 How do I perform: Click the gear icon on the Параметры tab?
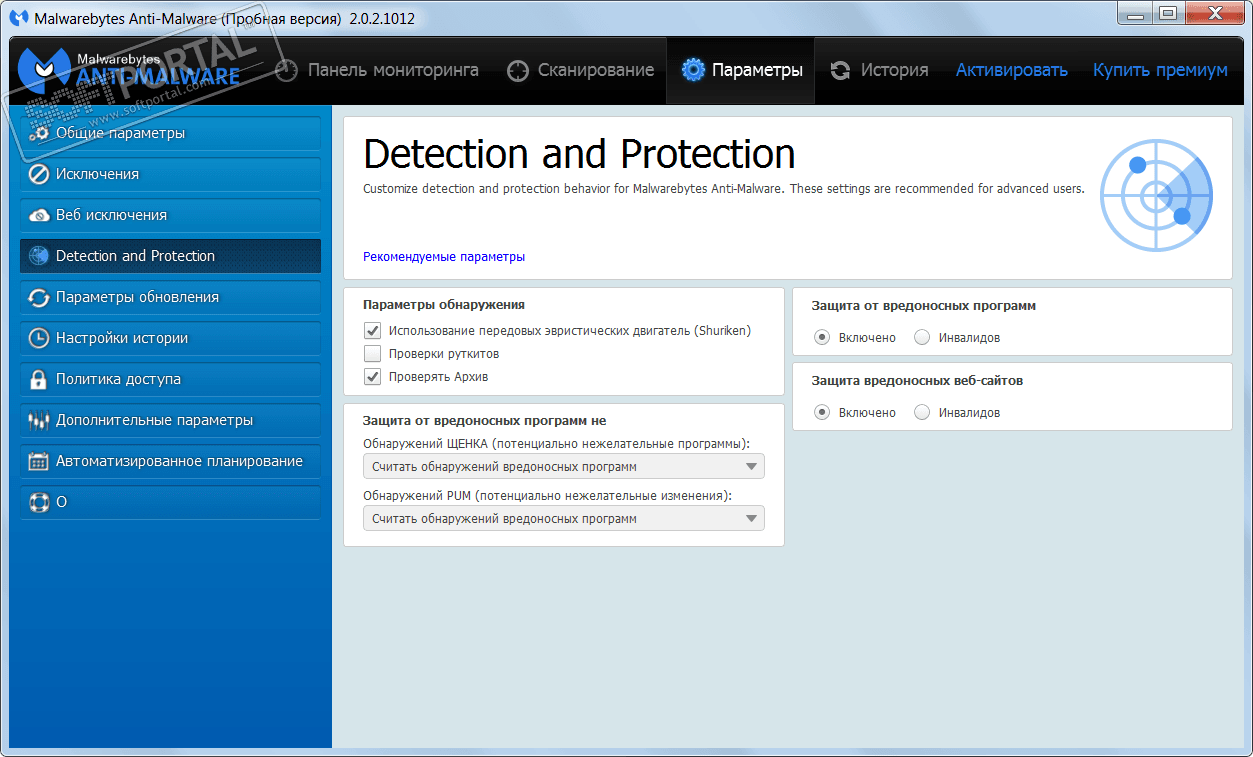pos(693,70)
